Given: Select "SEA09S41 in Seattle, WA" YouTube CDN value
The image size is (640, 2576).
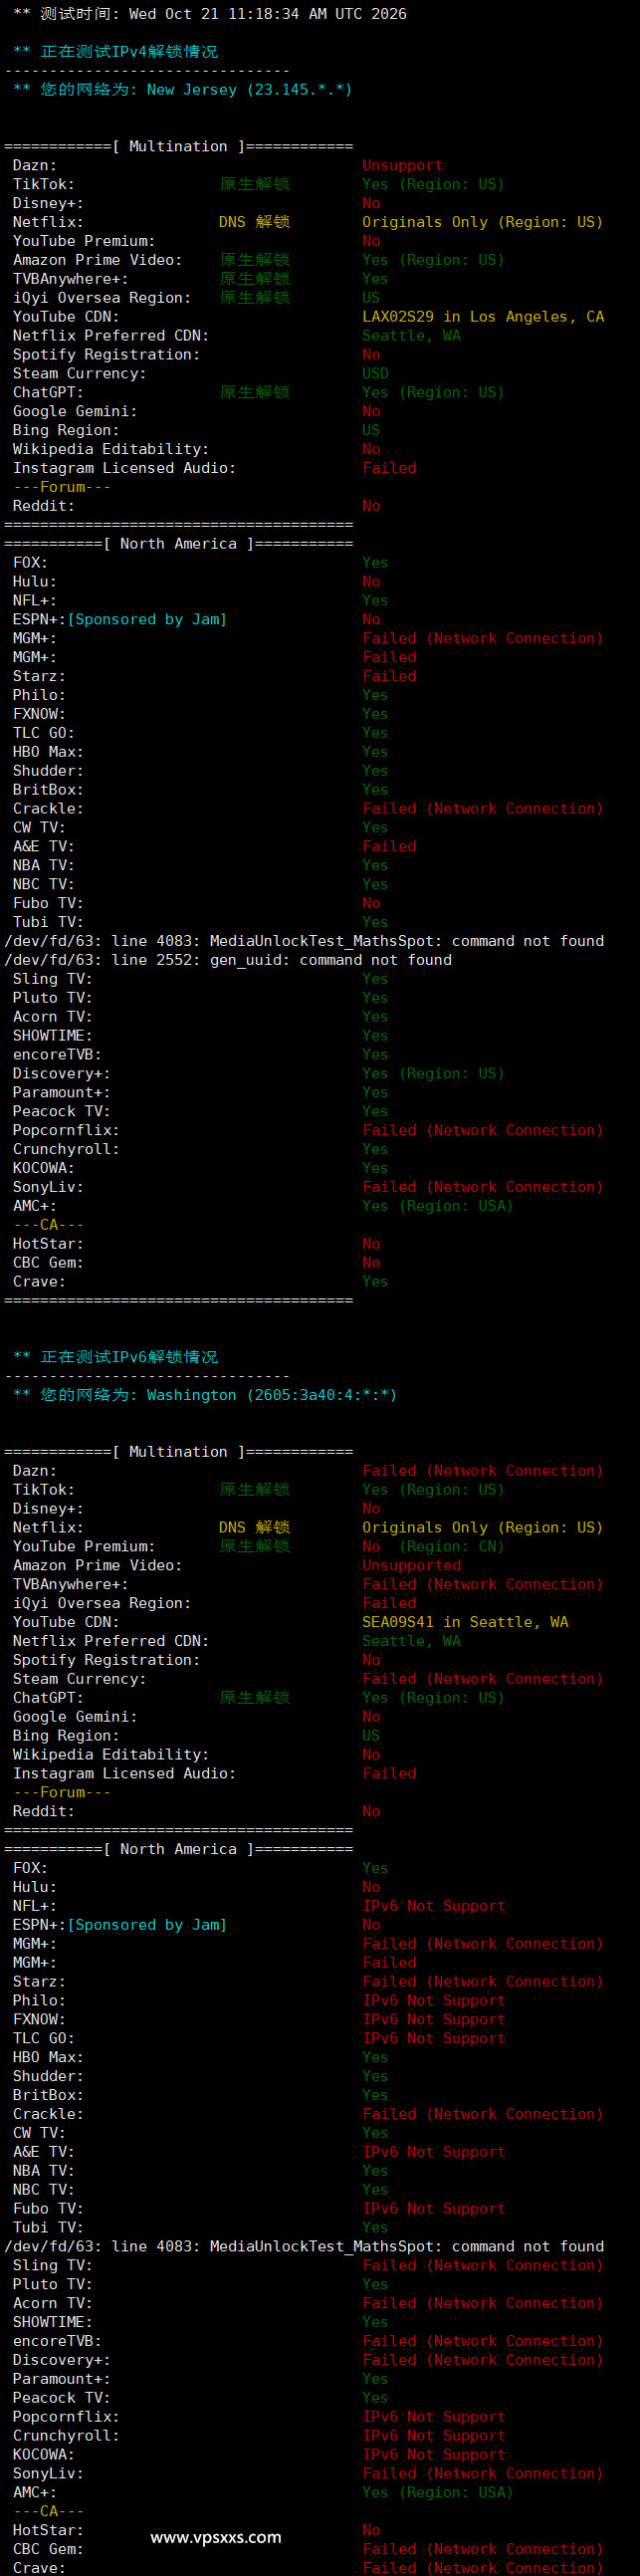Looking at the screenshot, I should click(465, 1622).
